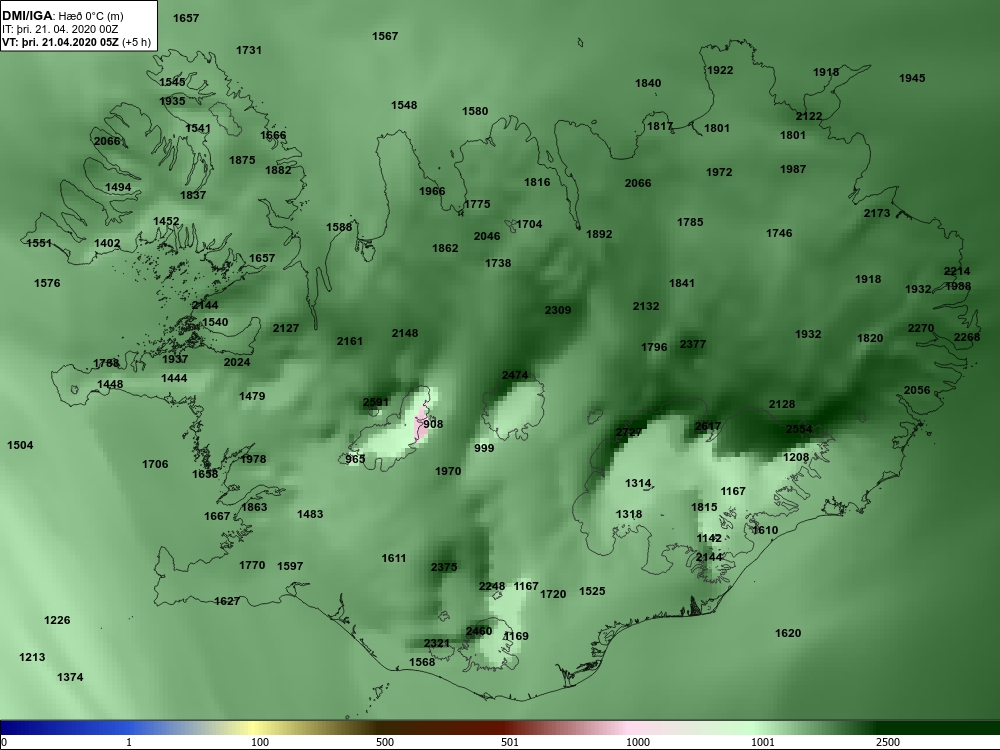Click the 1620 value offshore
Image resolution: width=1000 pixels, height=750 pixels.
[788, 633]
